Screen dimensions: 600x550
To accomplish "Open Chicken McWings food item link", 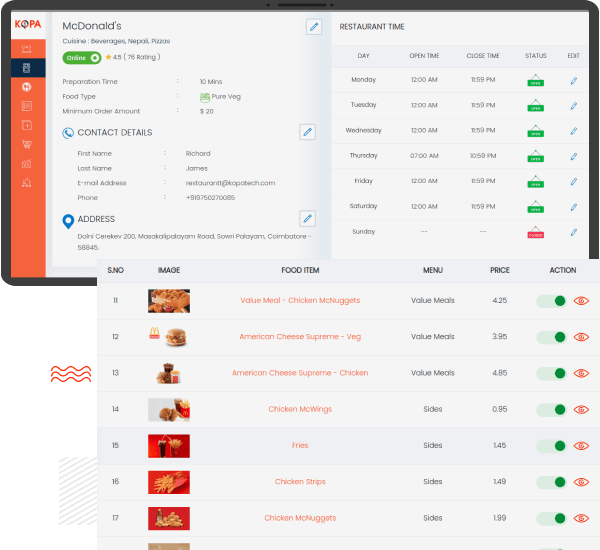I will [x=300, y=409].
